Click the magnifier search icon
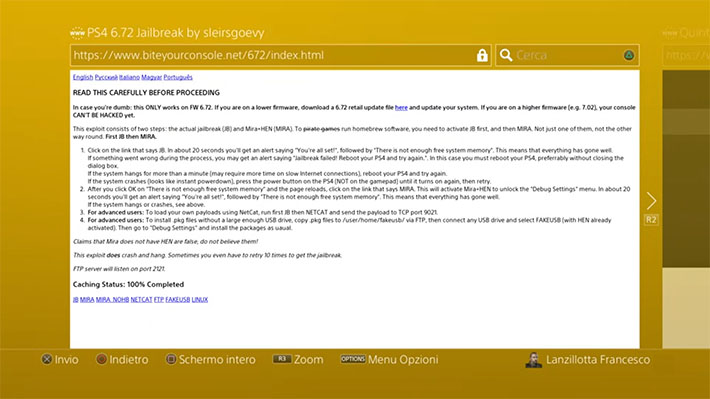The image size is (710, 399). coord(506,55)
